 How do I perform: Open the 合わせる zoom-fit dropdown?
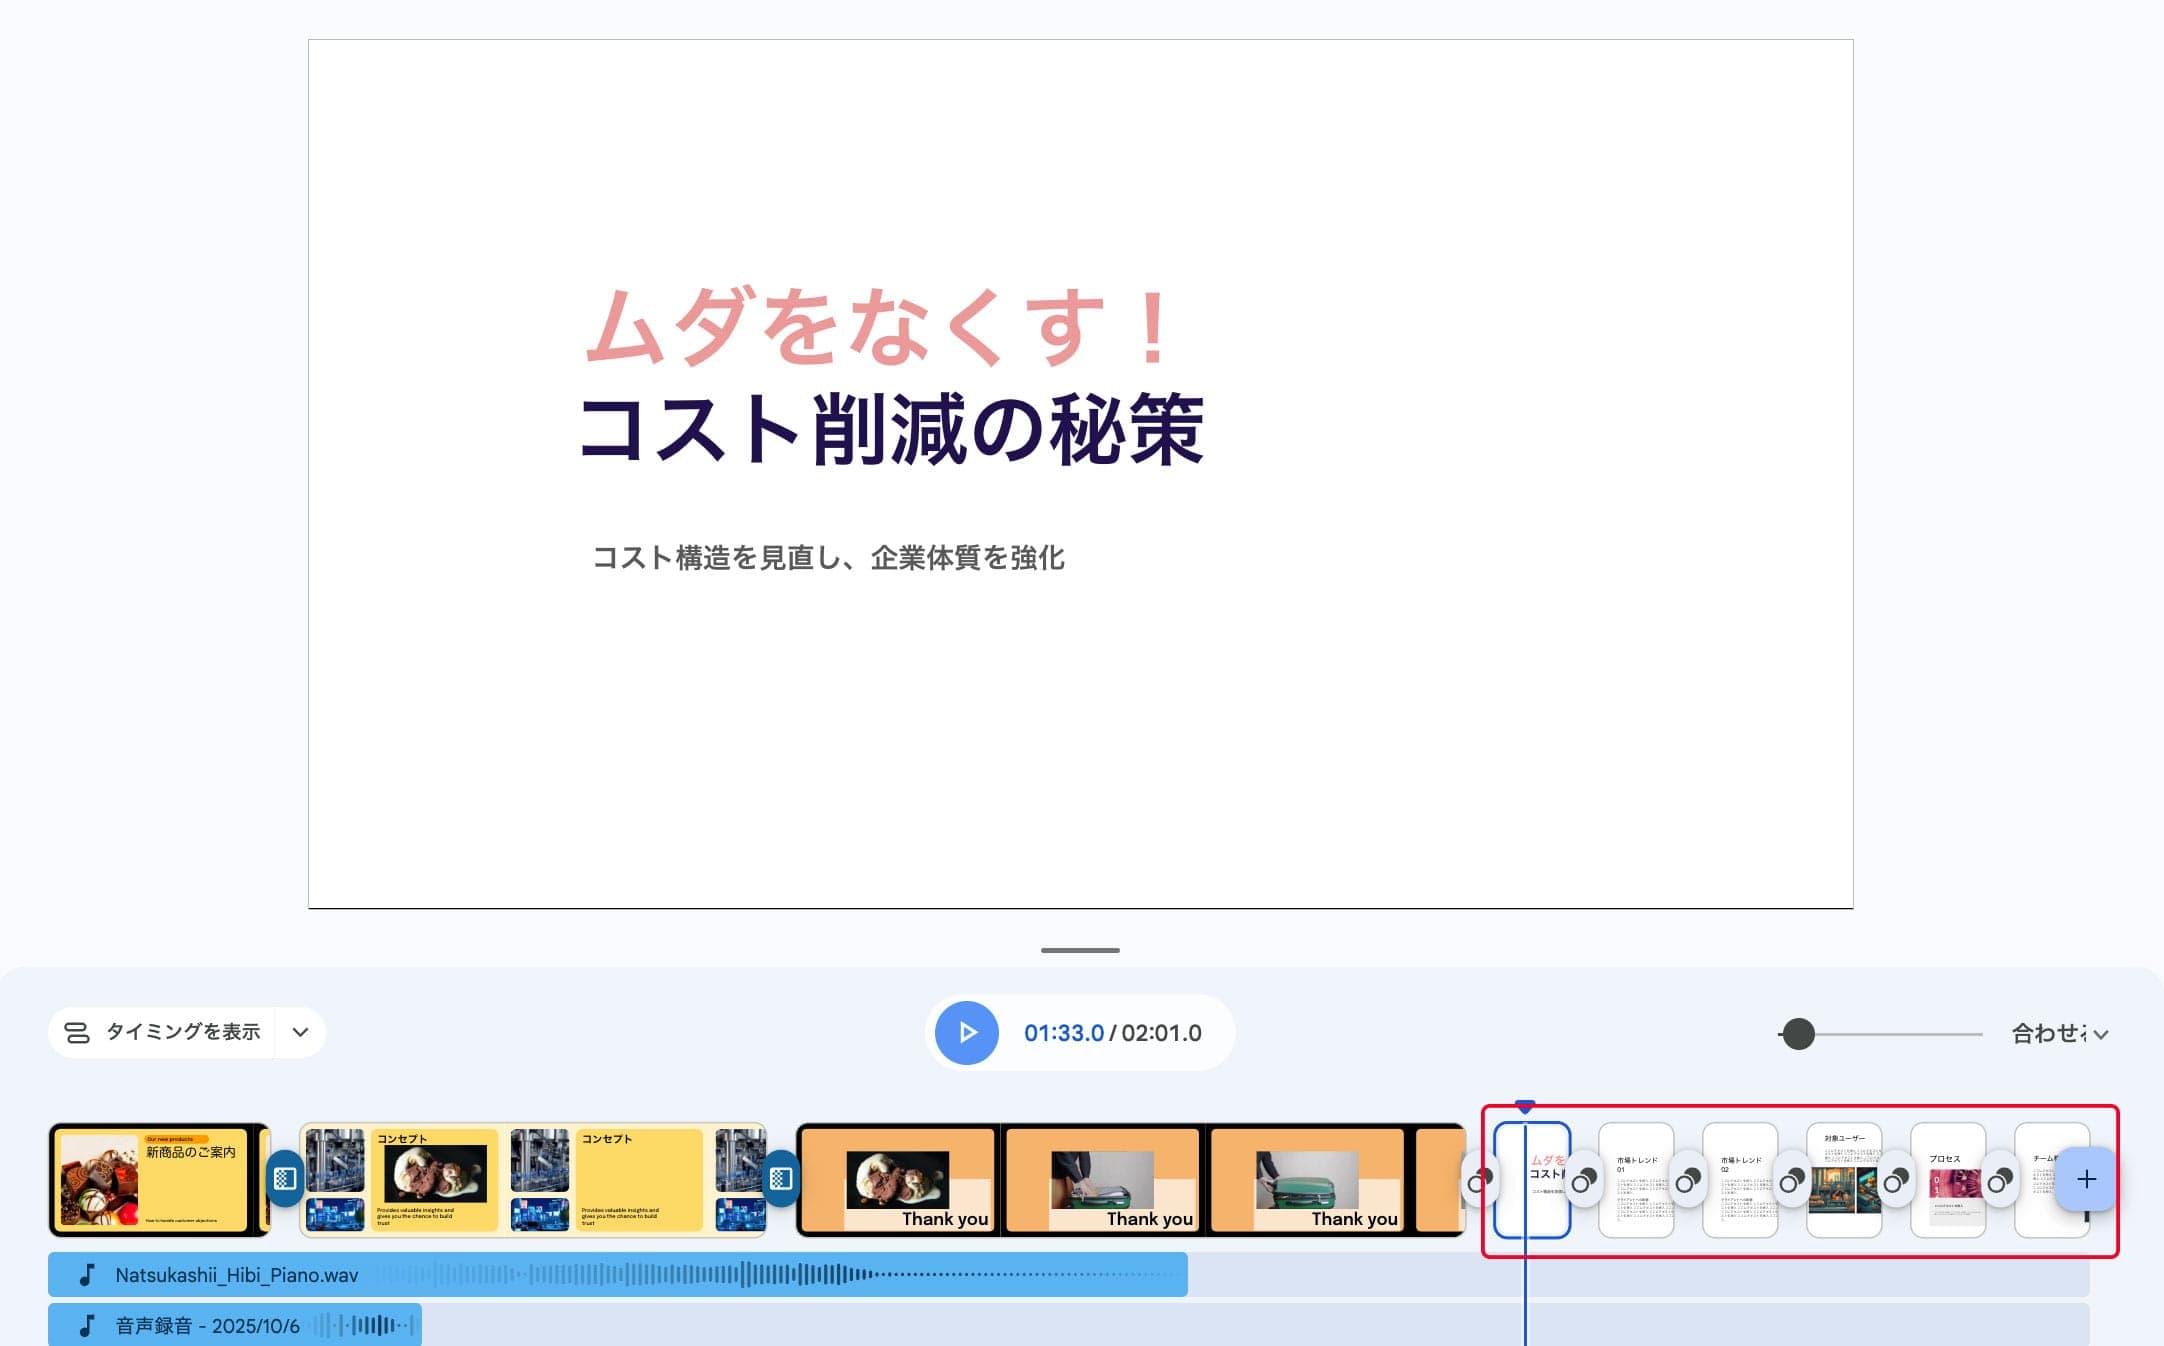pos(2060,1033)
